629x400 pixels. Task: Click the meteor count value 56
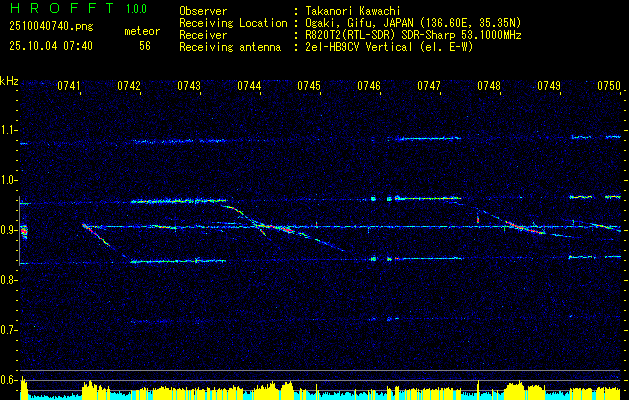(x=145, y=46)
